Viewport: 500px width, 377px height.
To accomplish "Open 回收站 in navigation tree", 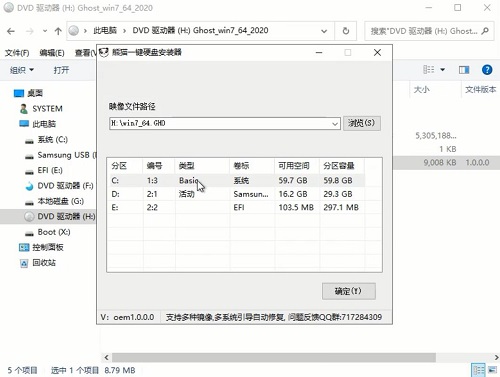I will pos(44,263).
